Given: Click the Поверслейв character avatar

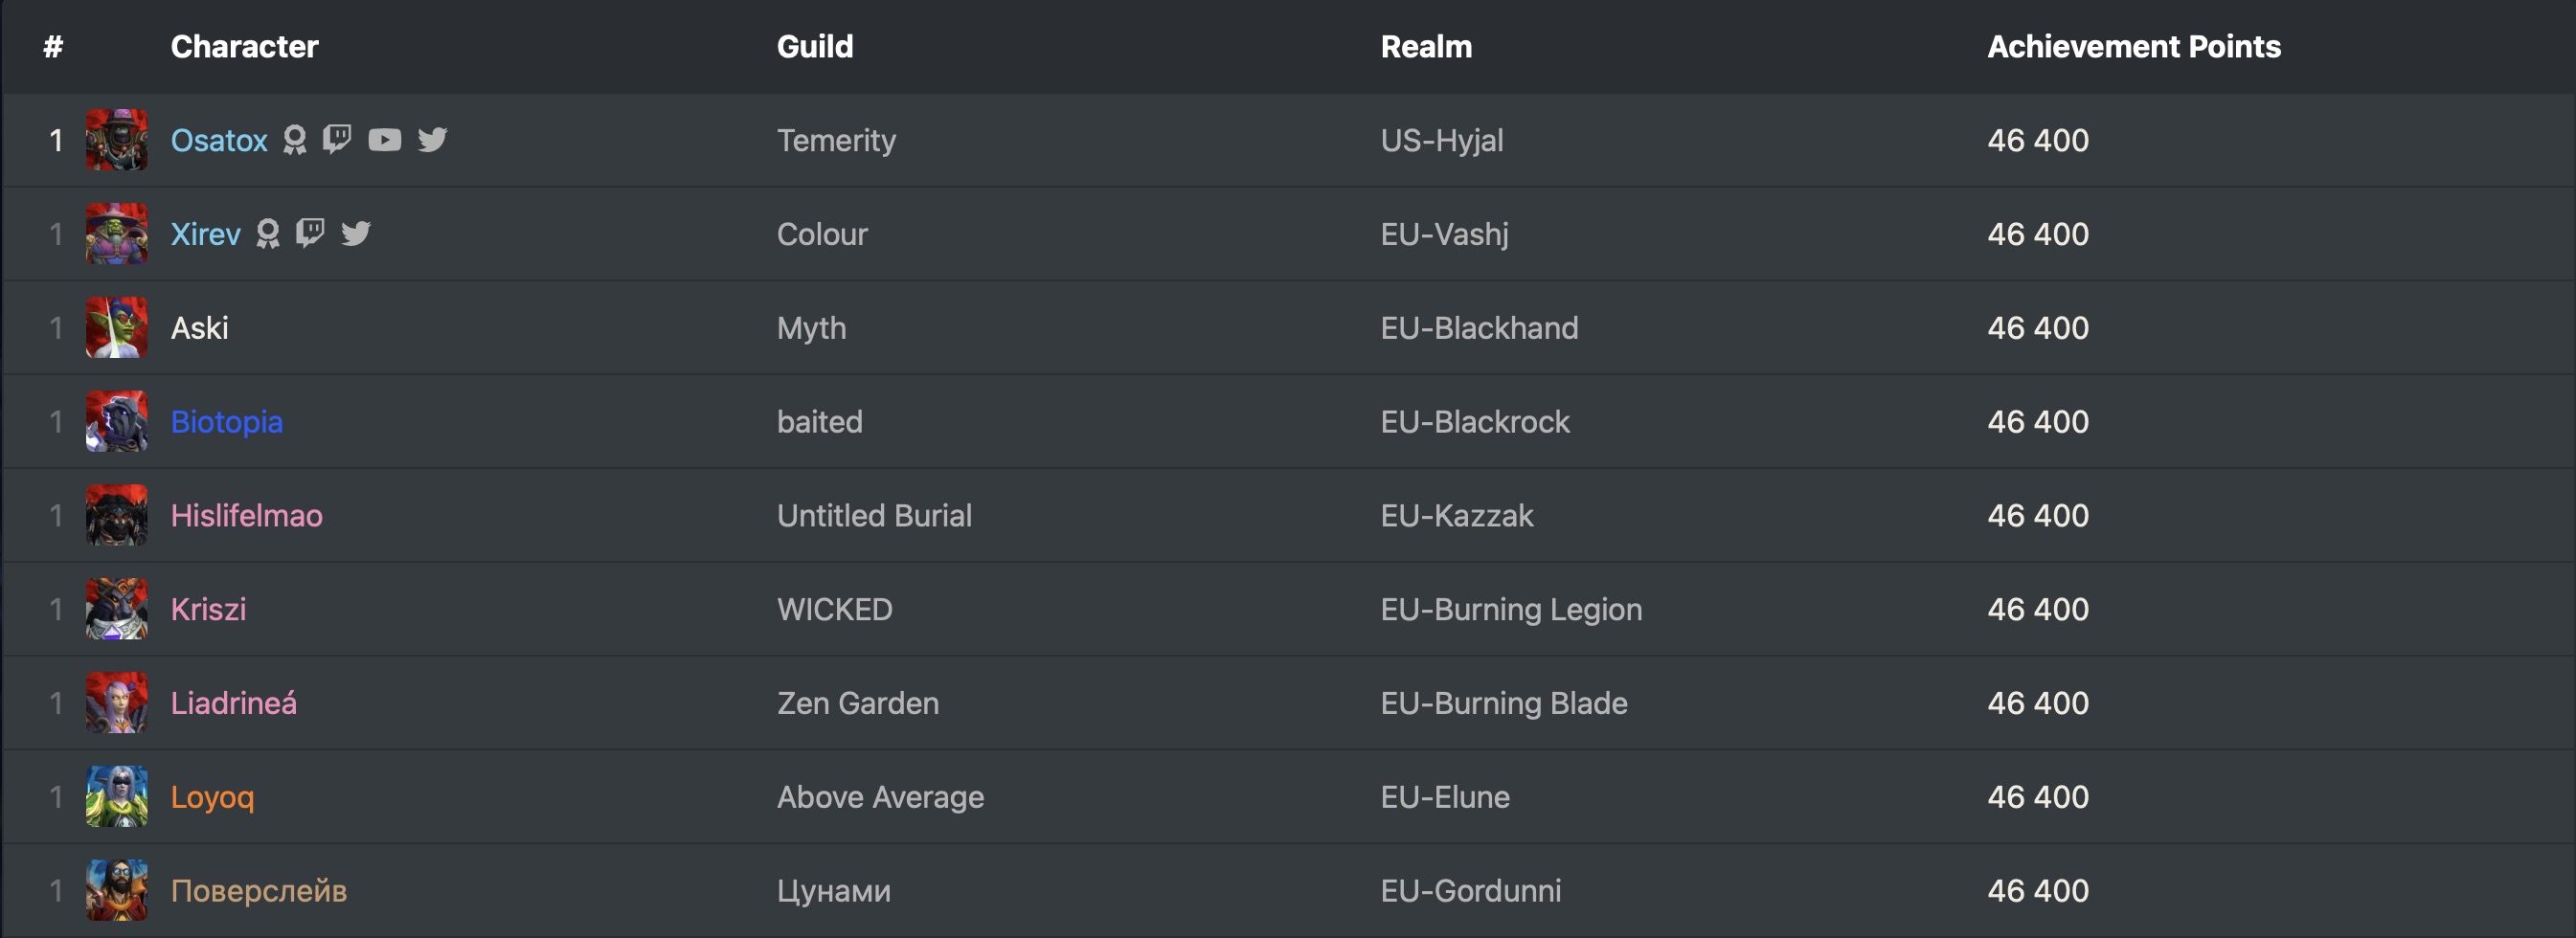Looking at the screenshot, I should (x=116, y=890).
